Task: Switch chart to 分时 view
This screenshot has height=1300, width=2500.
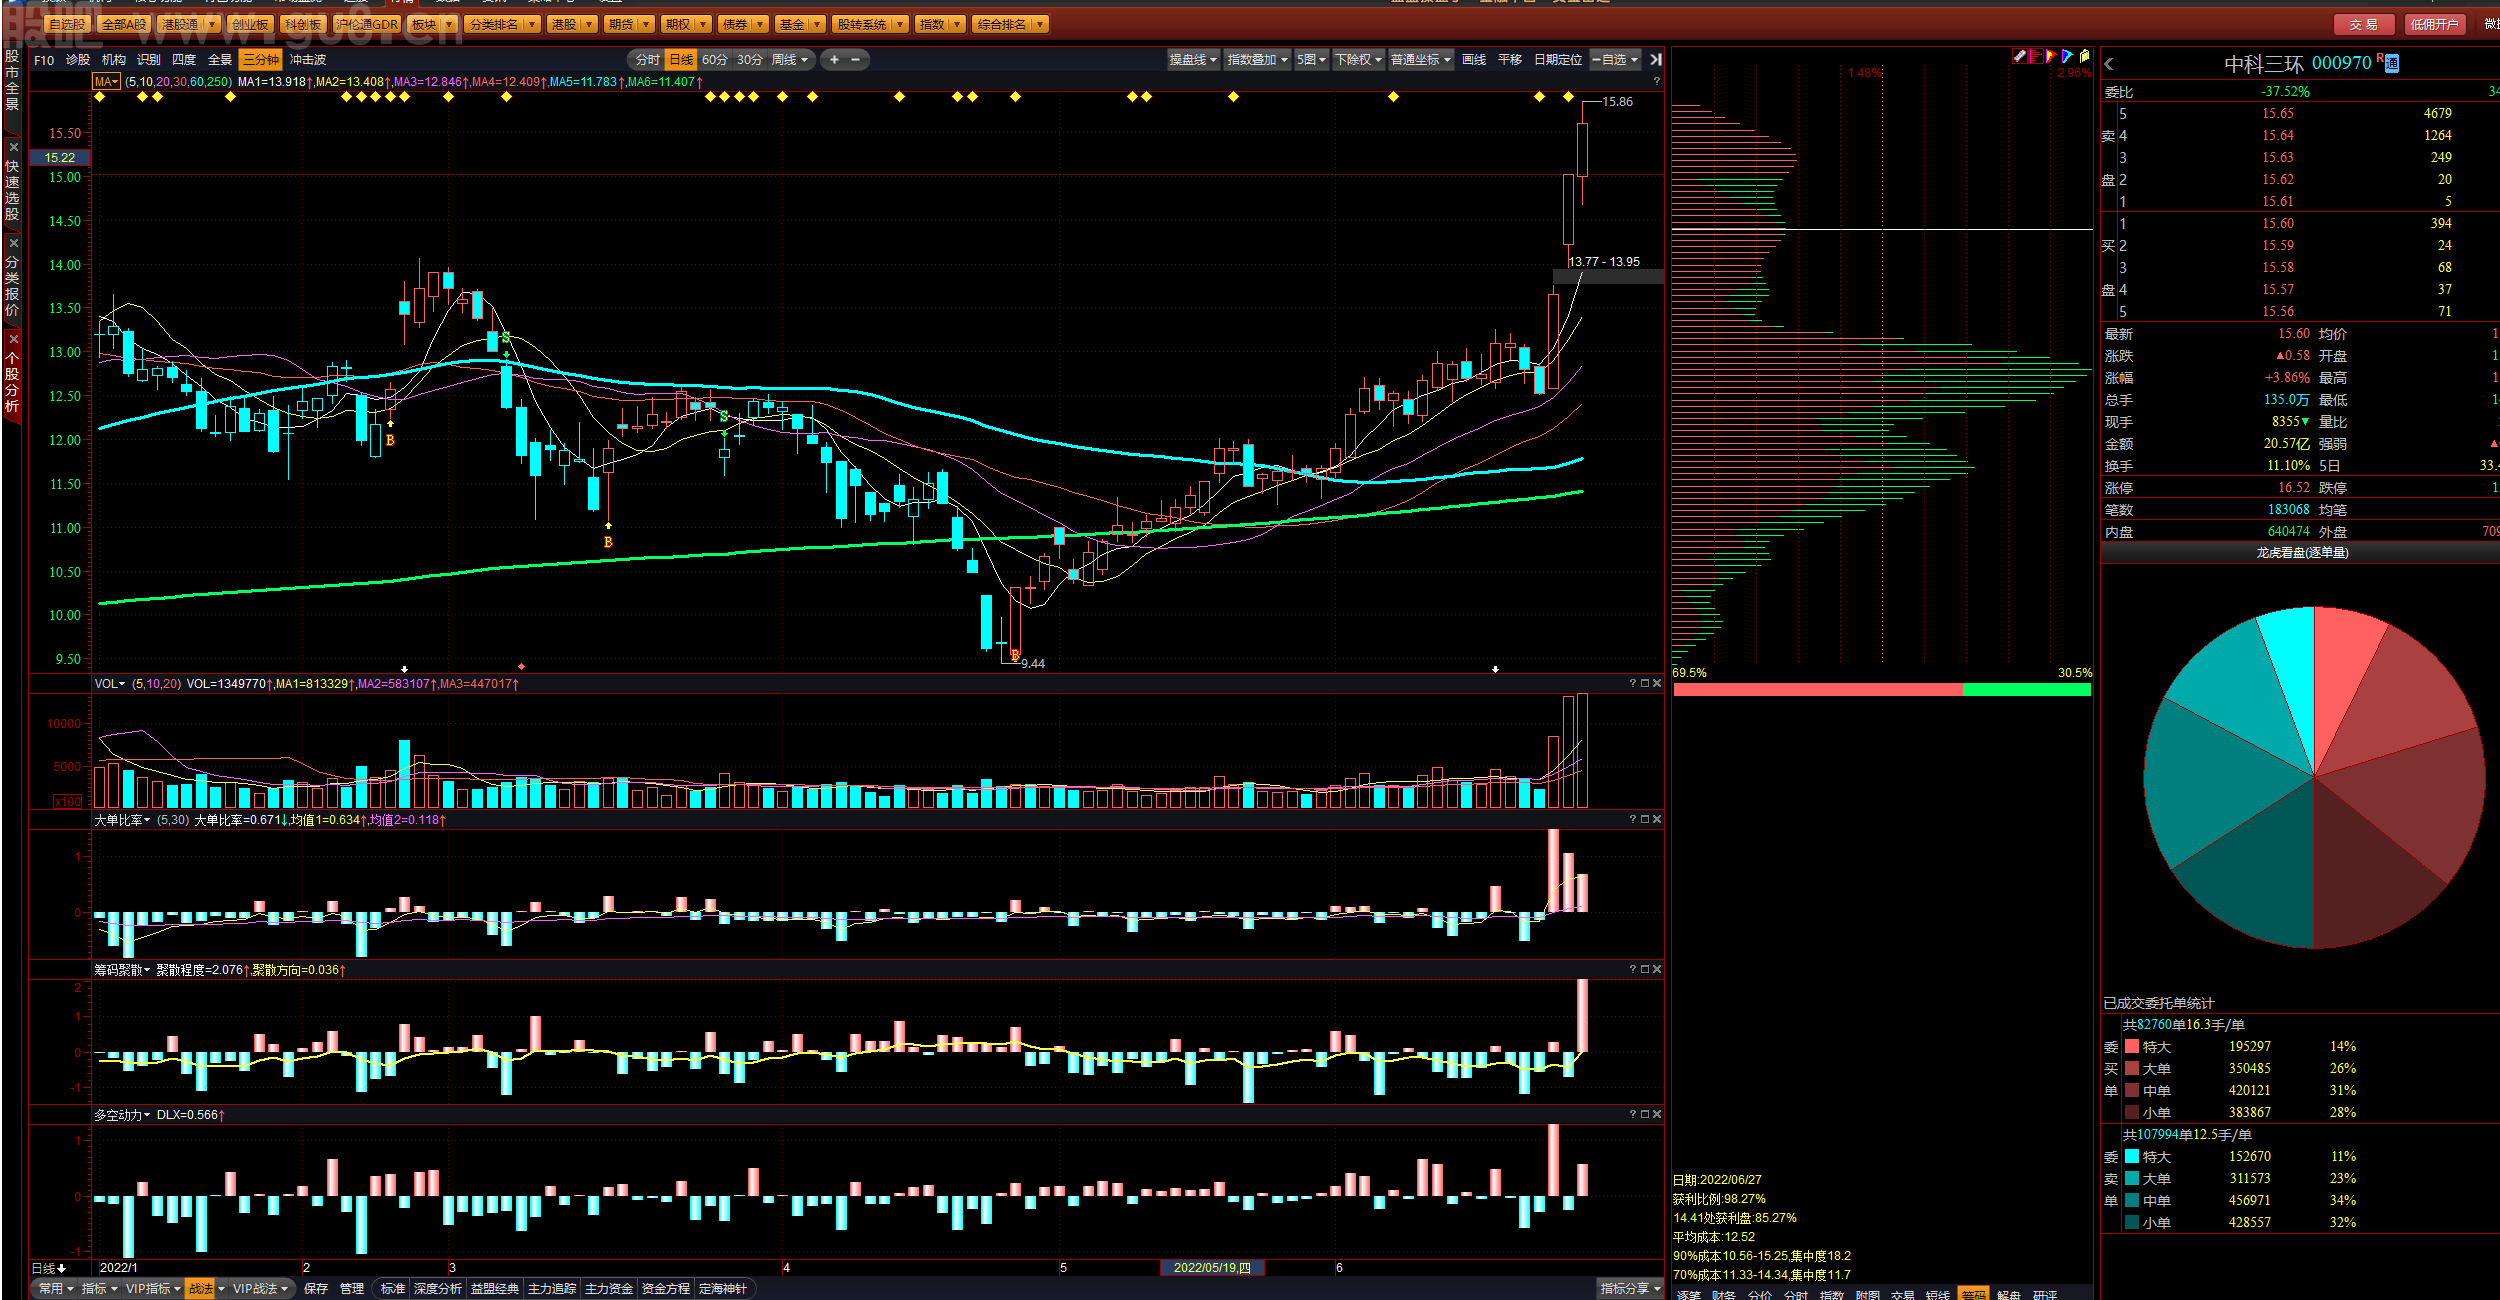Action: coord(647,60)
